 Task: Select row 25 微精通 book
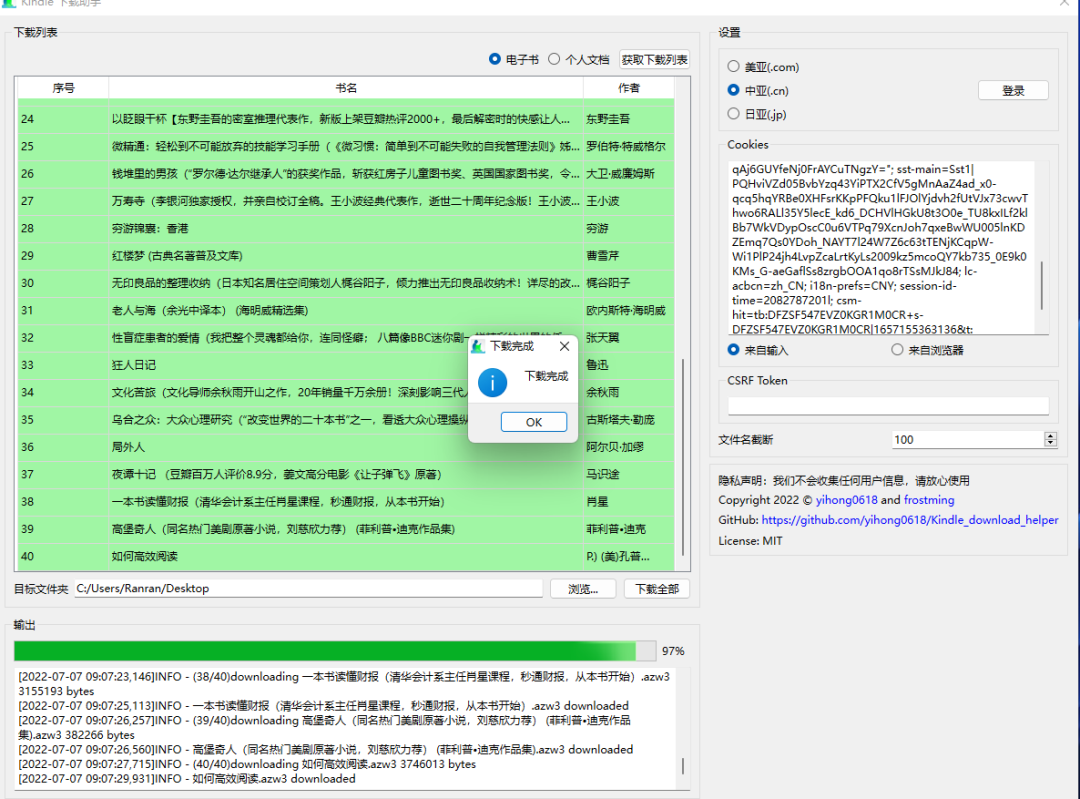click(x=346, y=146)
